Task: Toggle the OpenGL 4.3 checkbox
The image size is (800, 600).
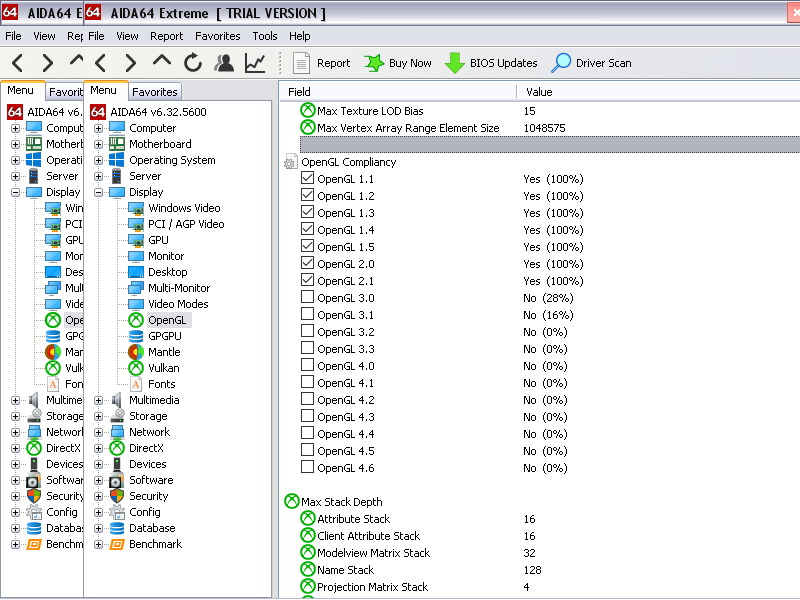Action: pyautogui.click(x=307, y=416)
